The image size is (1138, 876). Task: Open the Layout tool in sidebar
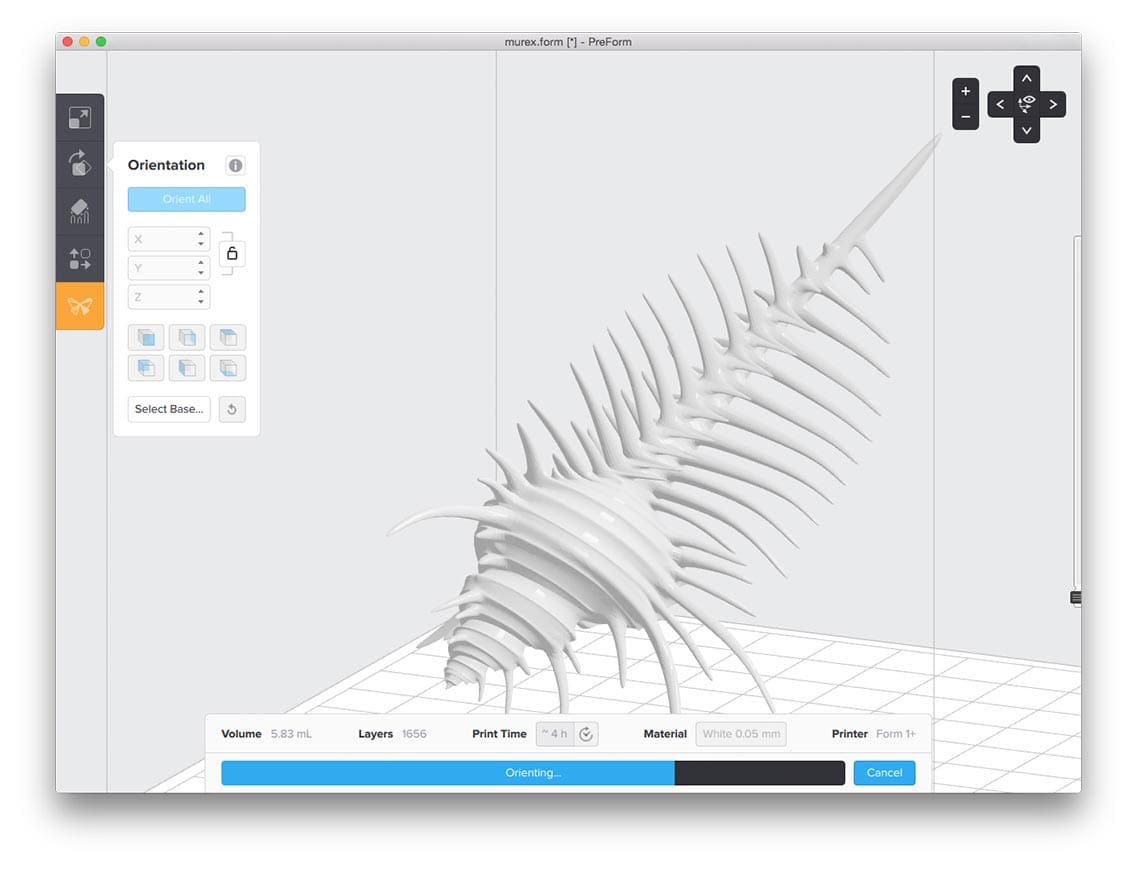(x=80, y=258)
